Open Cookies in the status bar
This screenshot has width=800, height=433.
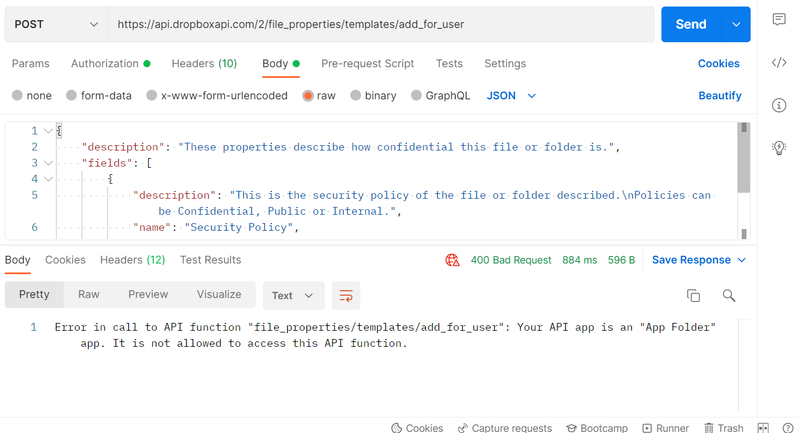click(x=417, y=428)
